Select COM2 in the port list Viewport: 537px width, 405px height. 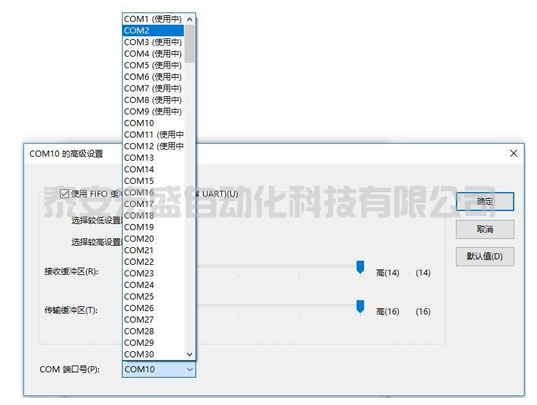click(153, 30)
